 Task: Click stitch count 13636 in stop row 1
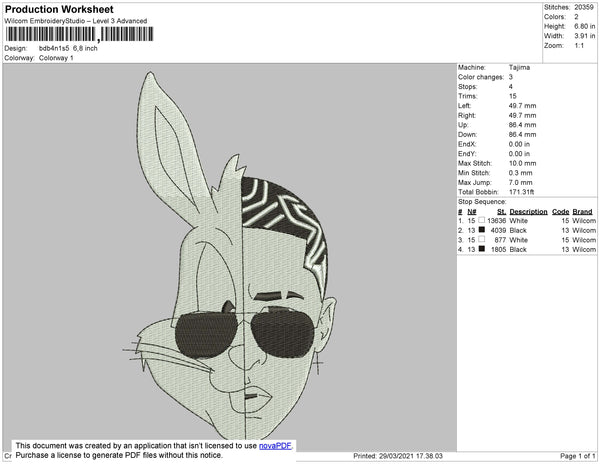(497, 221)
